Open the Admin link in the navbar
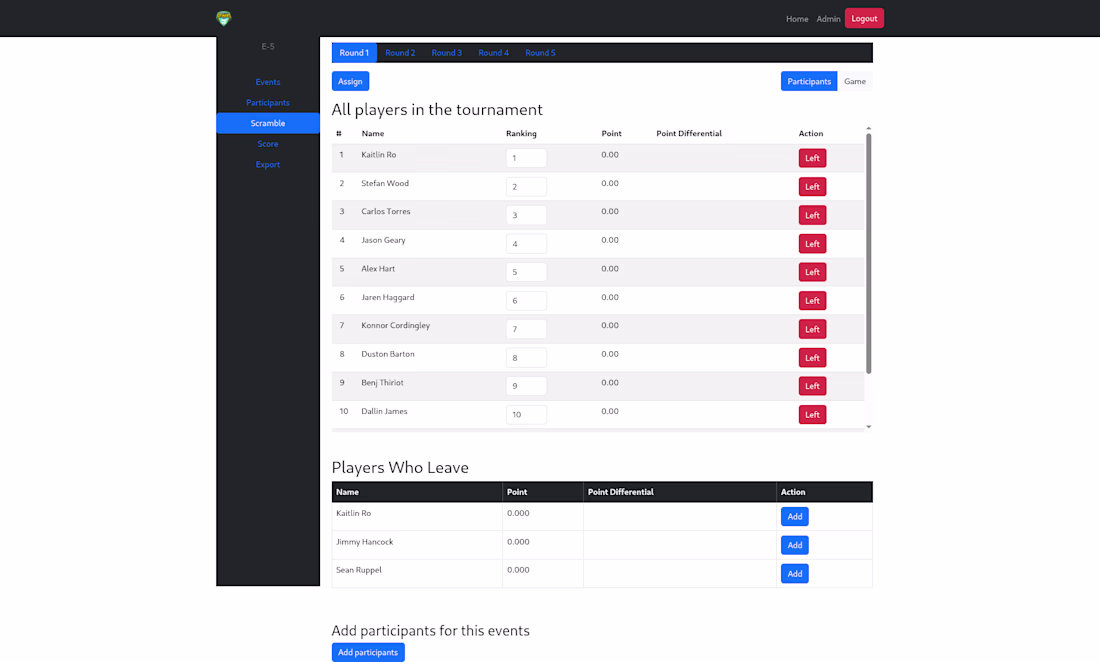 [829, 19]
